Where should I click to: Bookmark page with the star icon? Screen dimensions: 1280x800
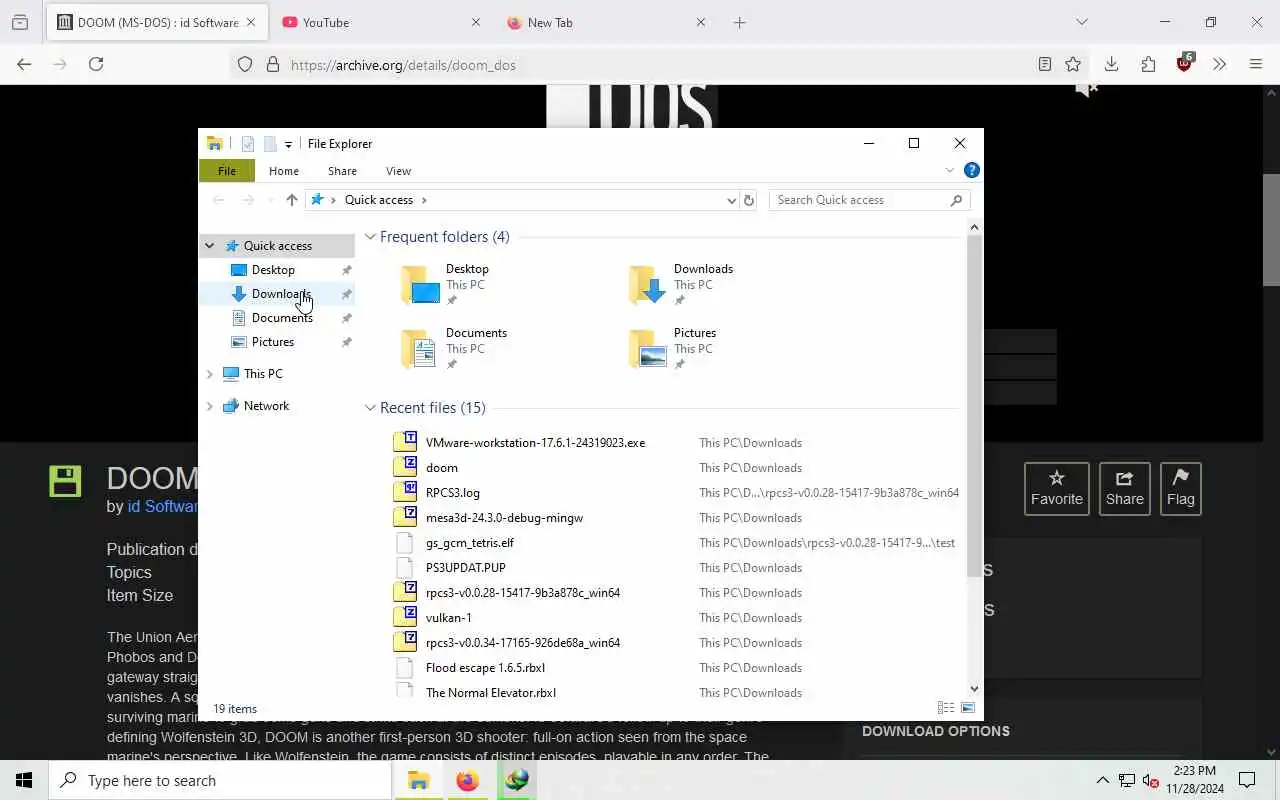pos(1073,64)
